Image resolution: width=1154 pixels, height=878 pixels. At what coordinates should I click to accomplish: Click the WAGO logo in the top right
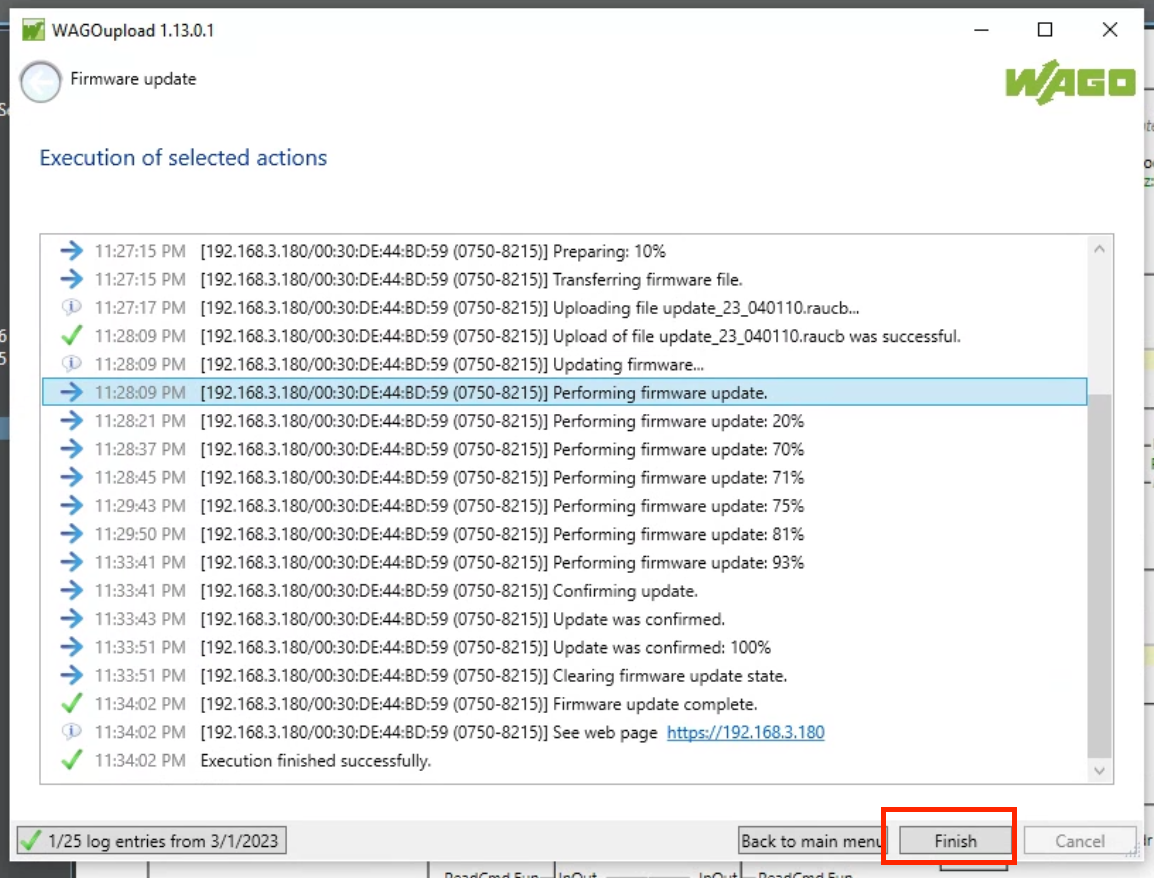(1070, 83)
